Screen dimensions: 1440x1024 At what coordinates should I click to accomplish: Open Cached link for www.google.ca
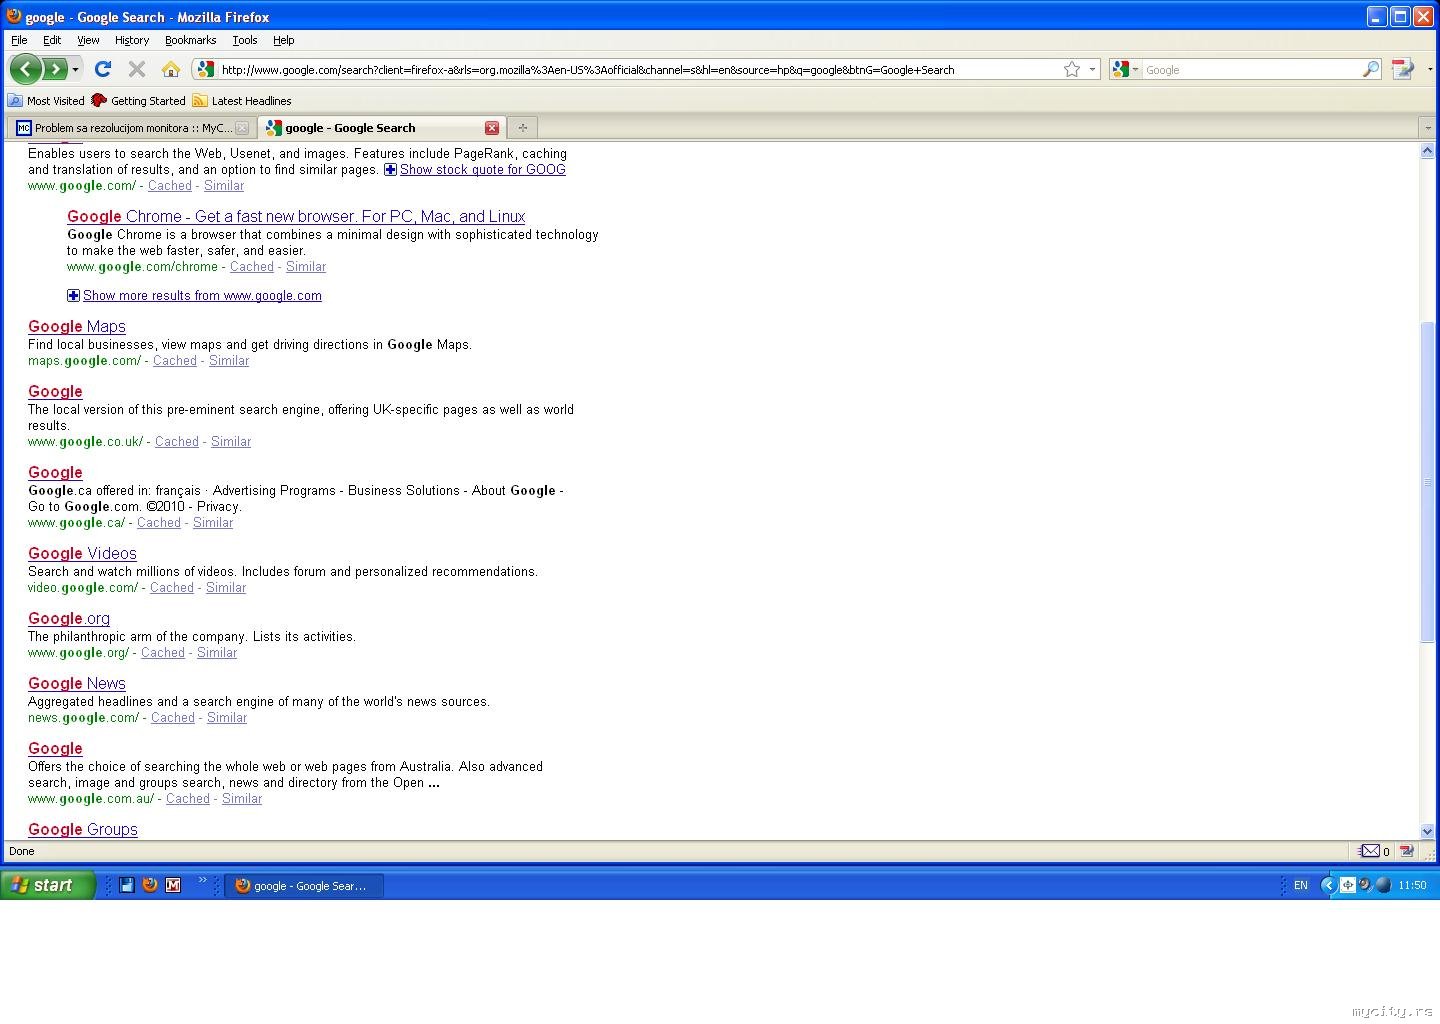click(159, 523)
